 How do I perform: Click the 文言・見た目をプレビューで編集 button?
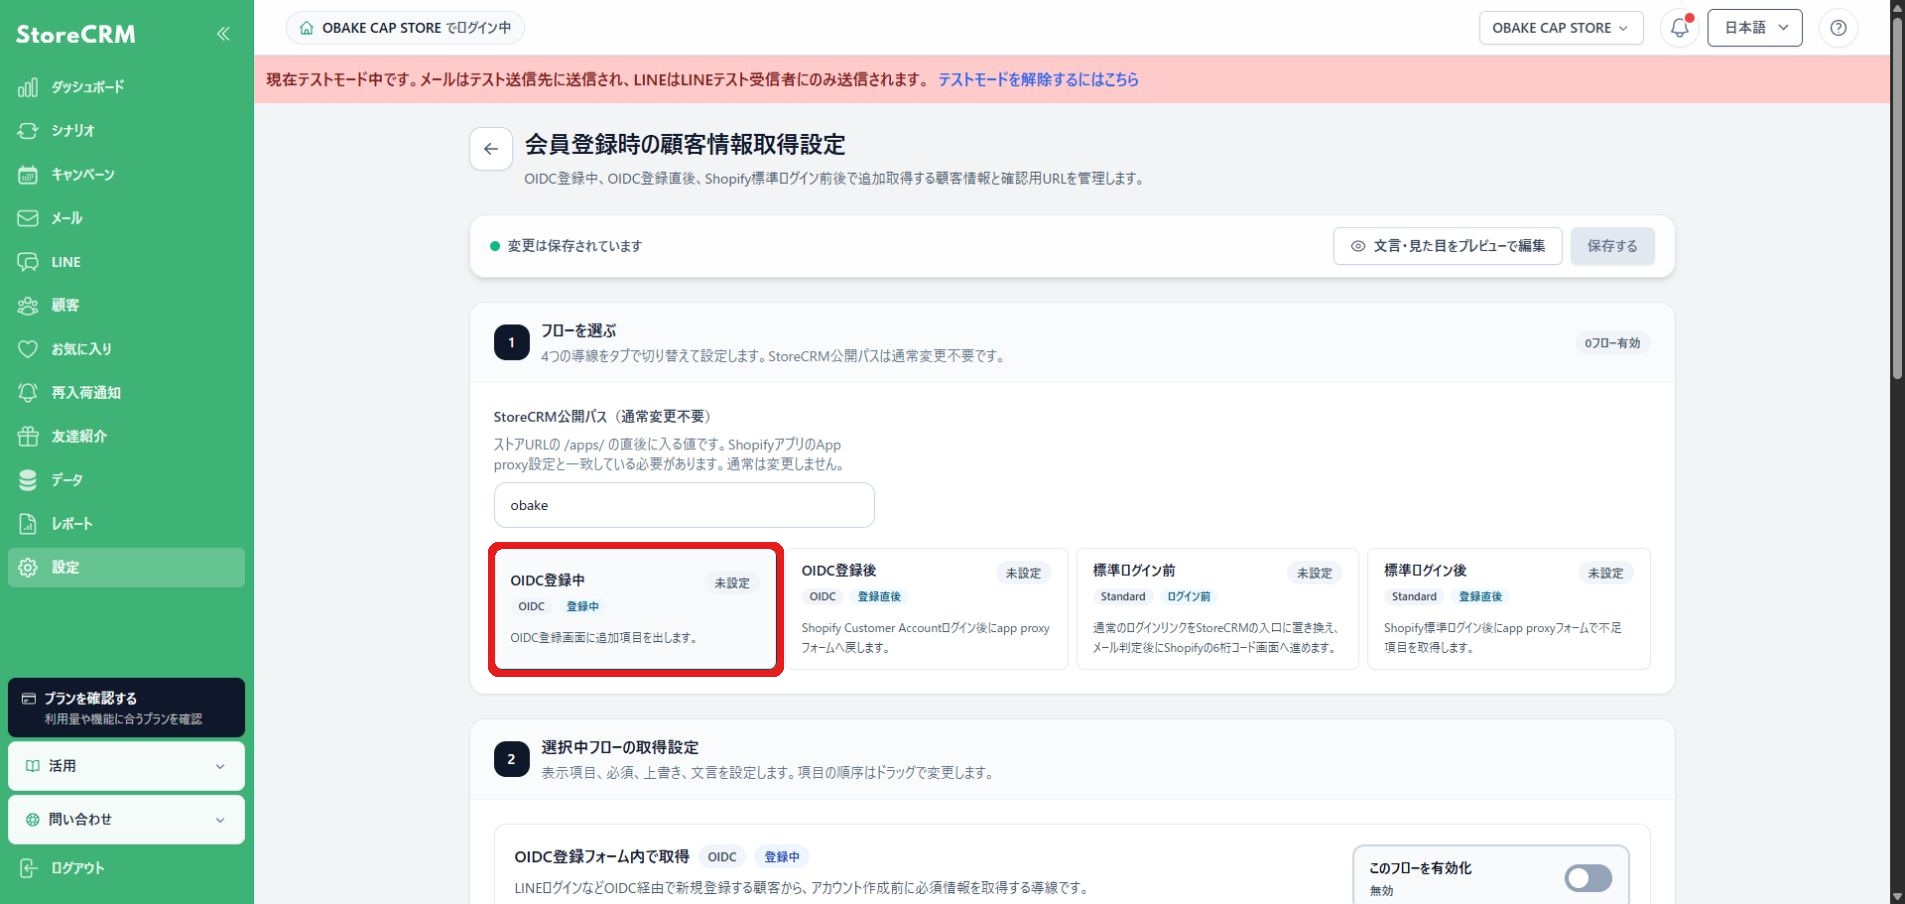click(x=1447, y=246)
